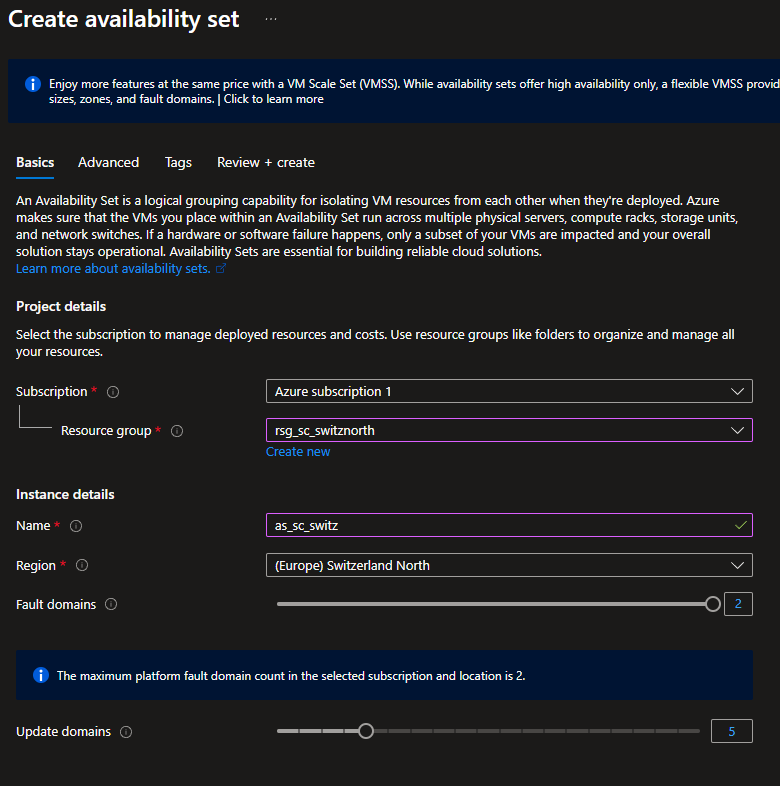The width and height of the screenshot is (780, 786).
Task: Click the info icon next to Name
Action: point(76,526)
